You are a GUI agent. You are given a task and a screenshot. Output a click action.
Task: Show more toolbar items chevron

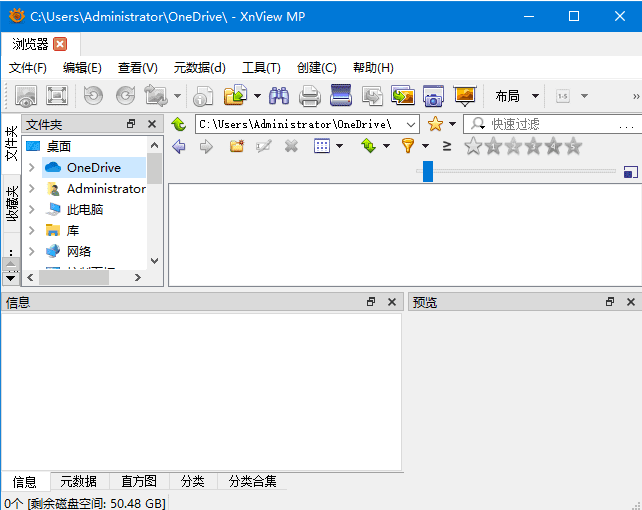click(x=635, y=96)
